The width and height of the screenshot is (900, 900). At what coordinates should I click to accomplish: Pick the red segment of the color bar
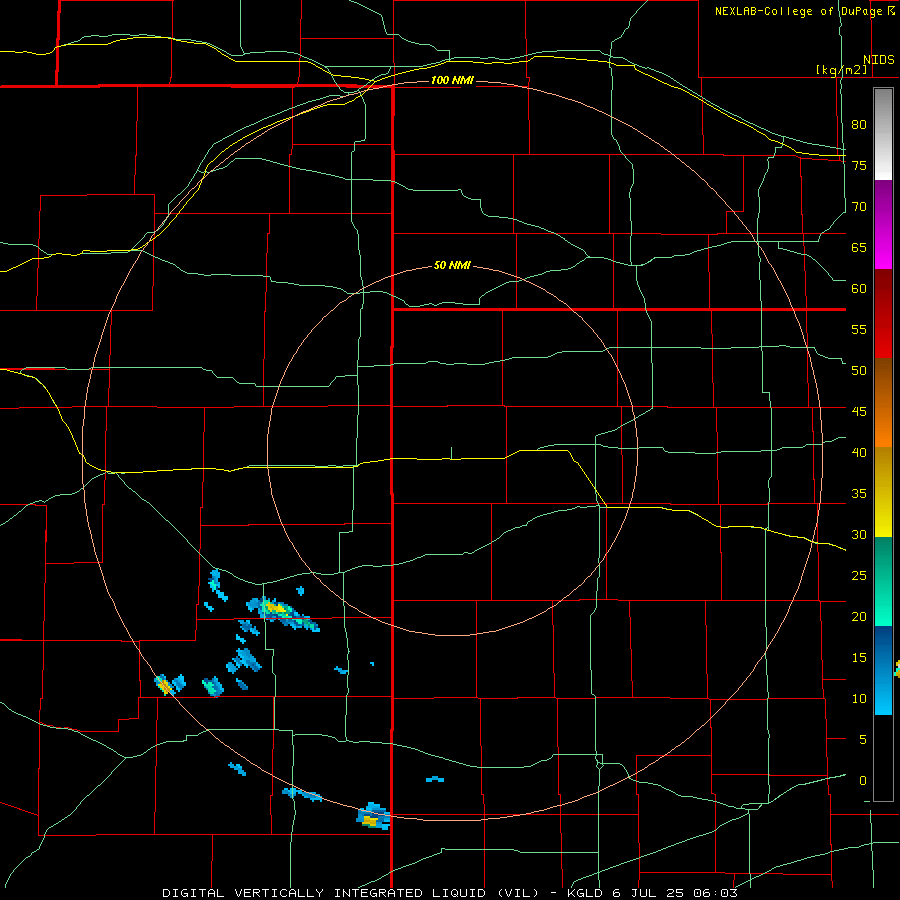click(883, 314)
